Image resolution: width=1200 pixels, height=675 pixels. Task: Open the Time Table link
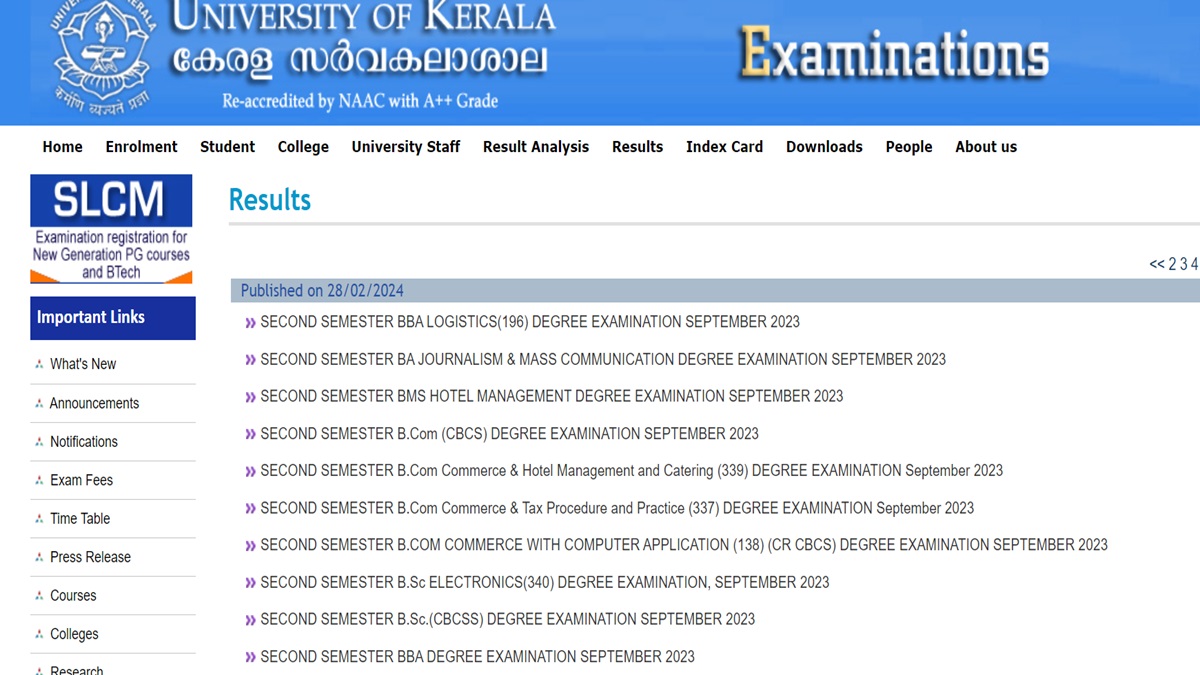(80, 518)
